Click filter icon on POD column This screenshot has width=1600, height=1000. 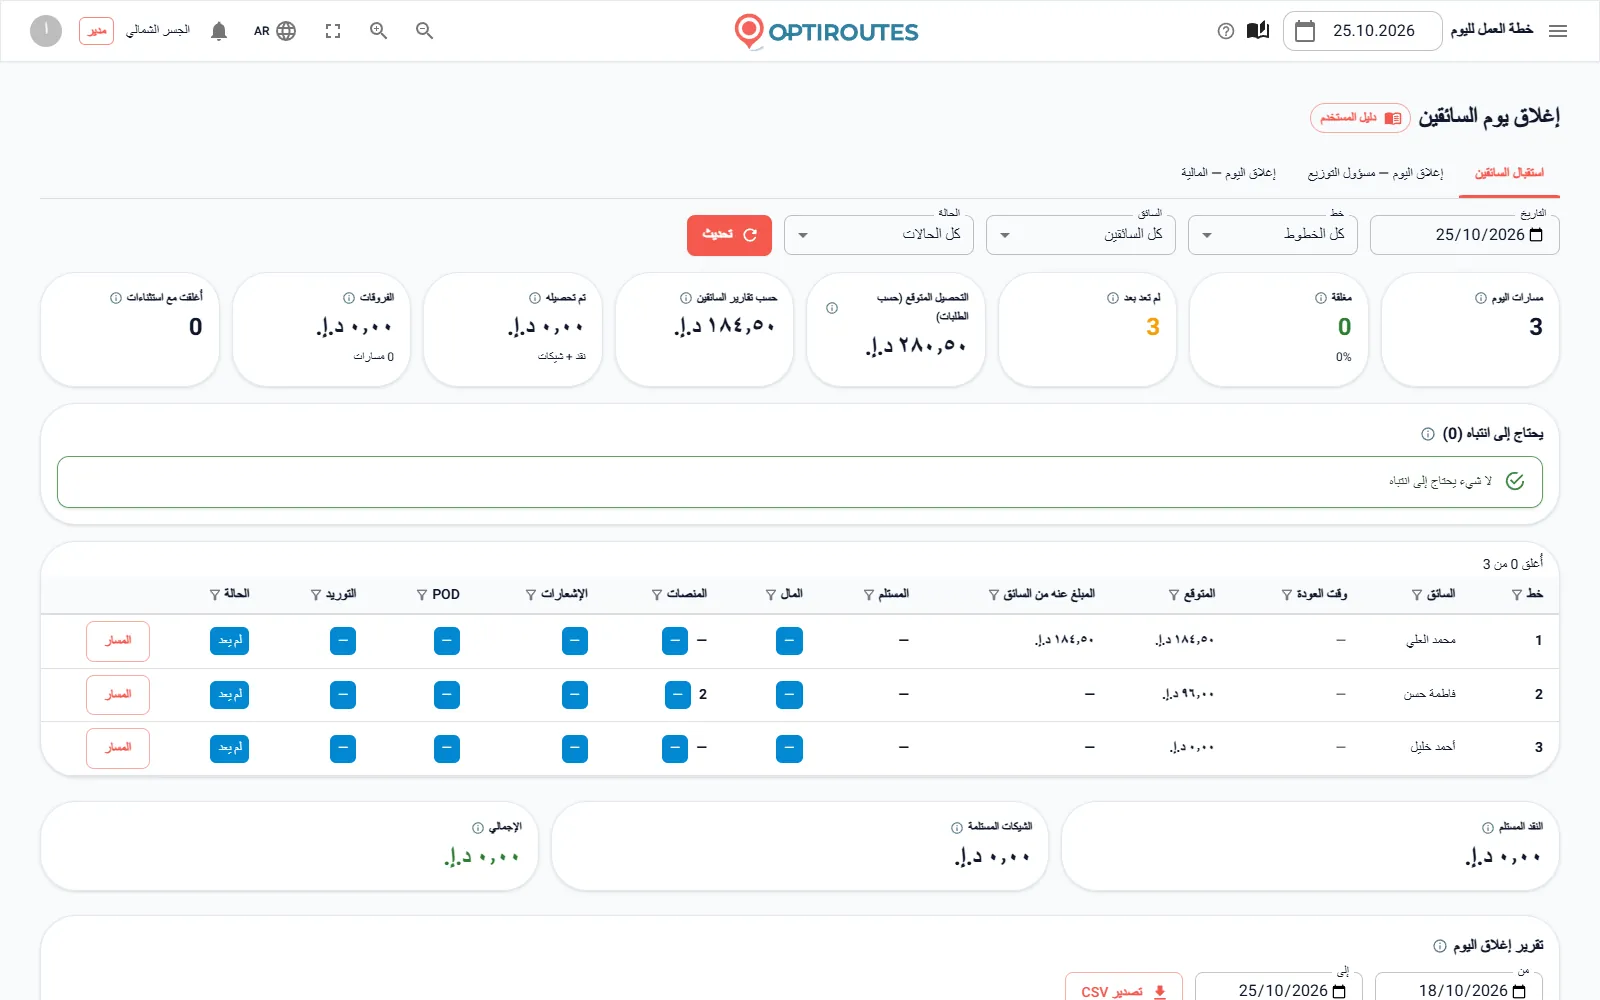coord(422,595)
